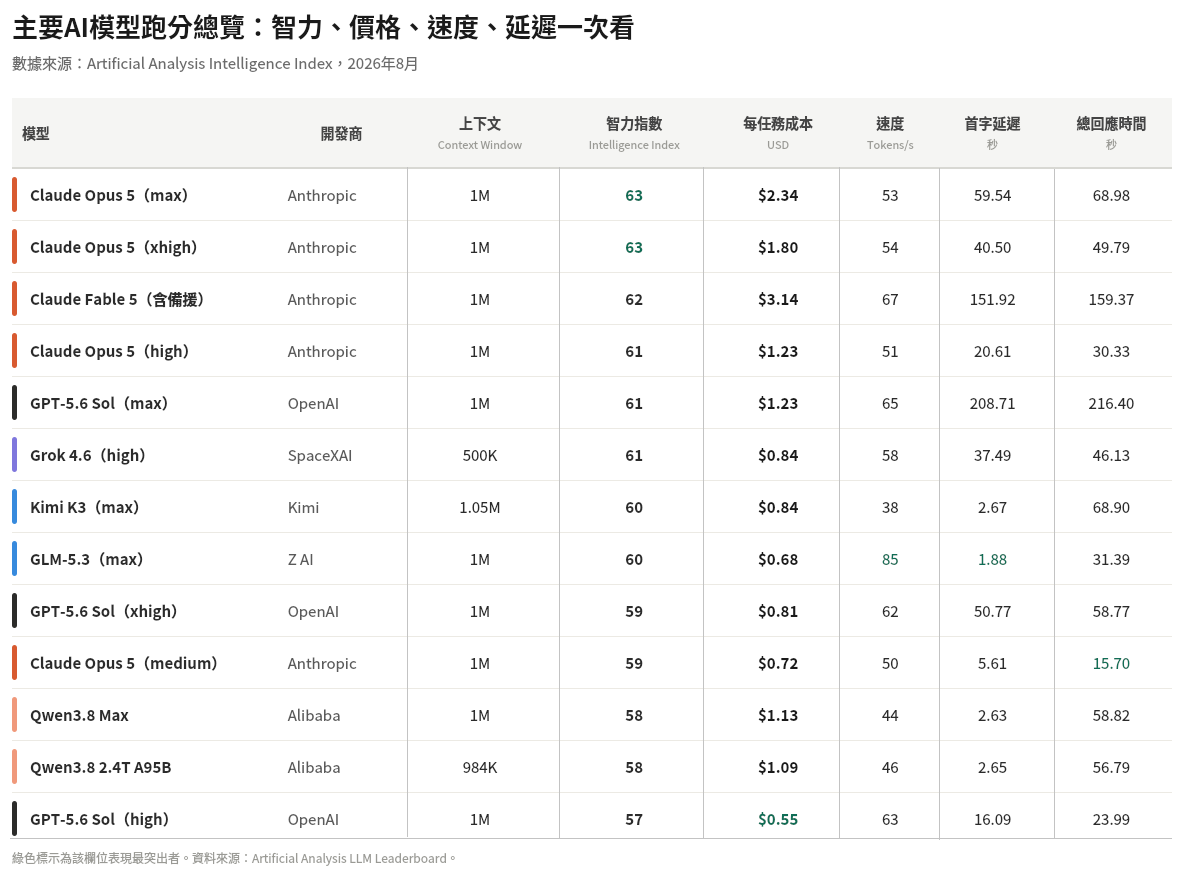
Task: Click the Kimi developer cell
Action: (x=303, y=508)
